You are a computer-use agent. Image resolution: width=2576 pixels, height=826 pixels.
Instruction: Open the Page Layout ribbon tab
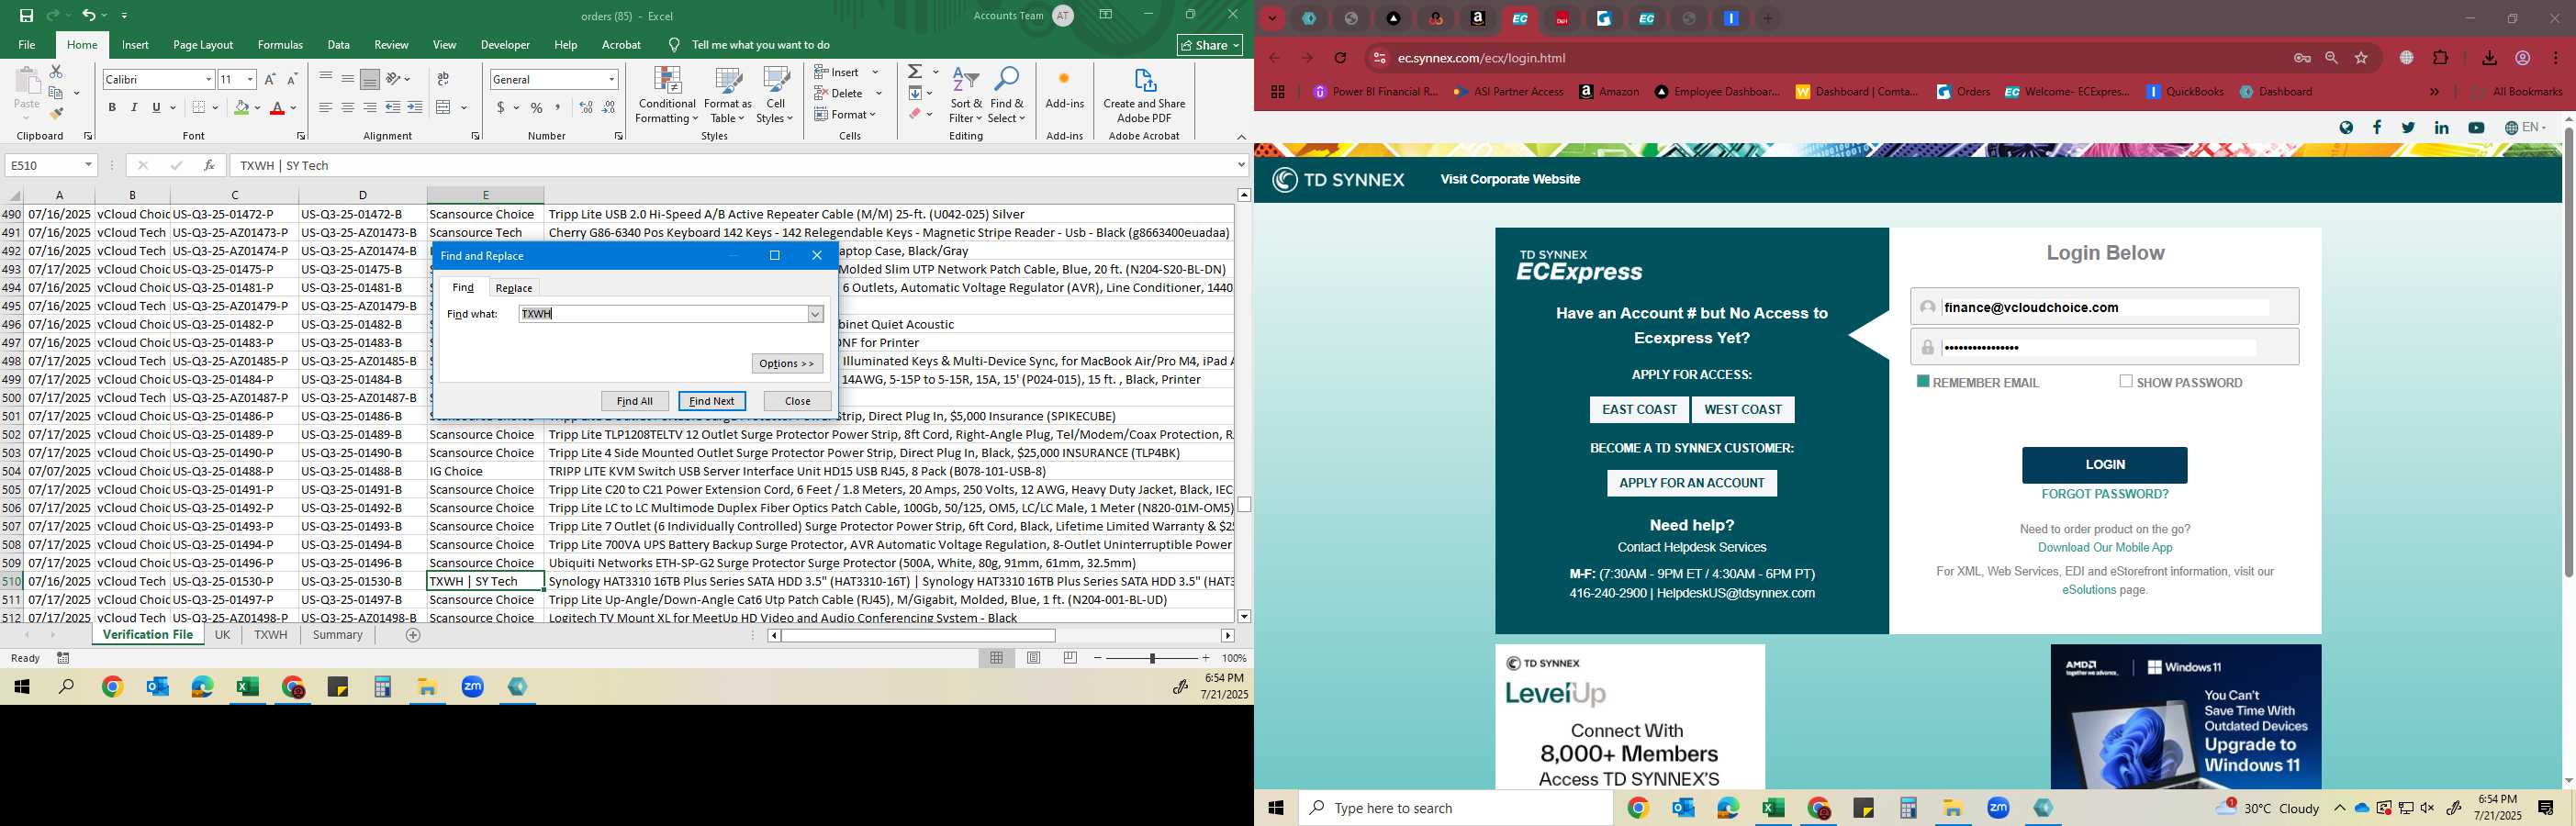pyautogui.click(x=203, y=45)
